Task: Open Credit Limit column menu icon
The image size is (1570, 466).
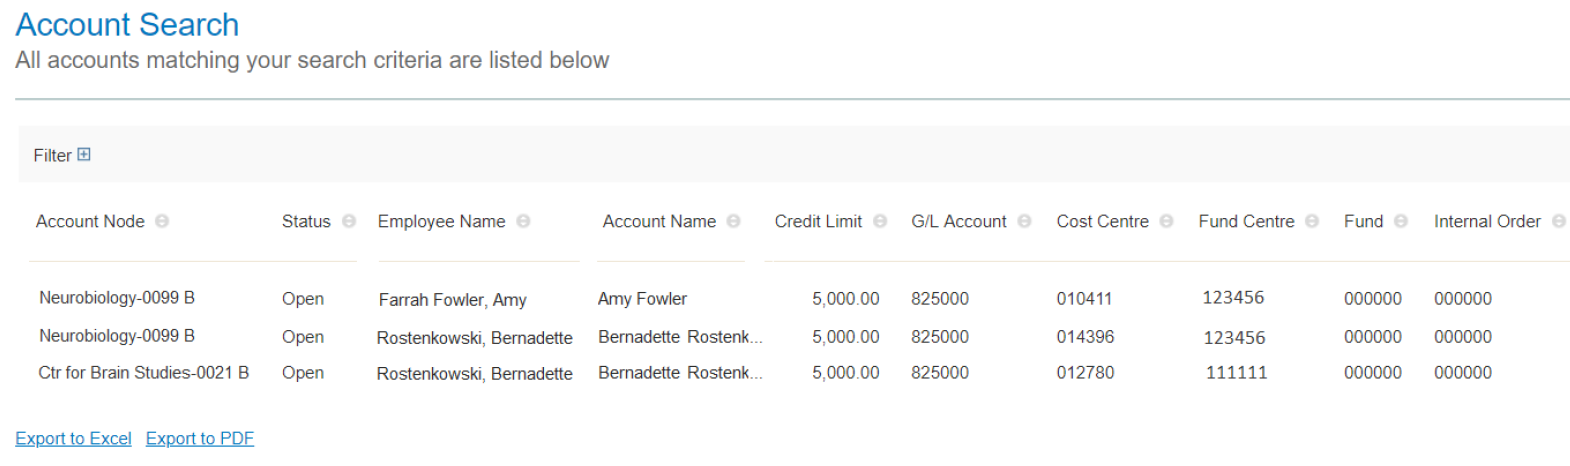Action: (880, 221)
